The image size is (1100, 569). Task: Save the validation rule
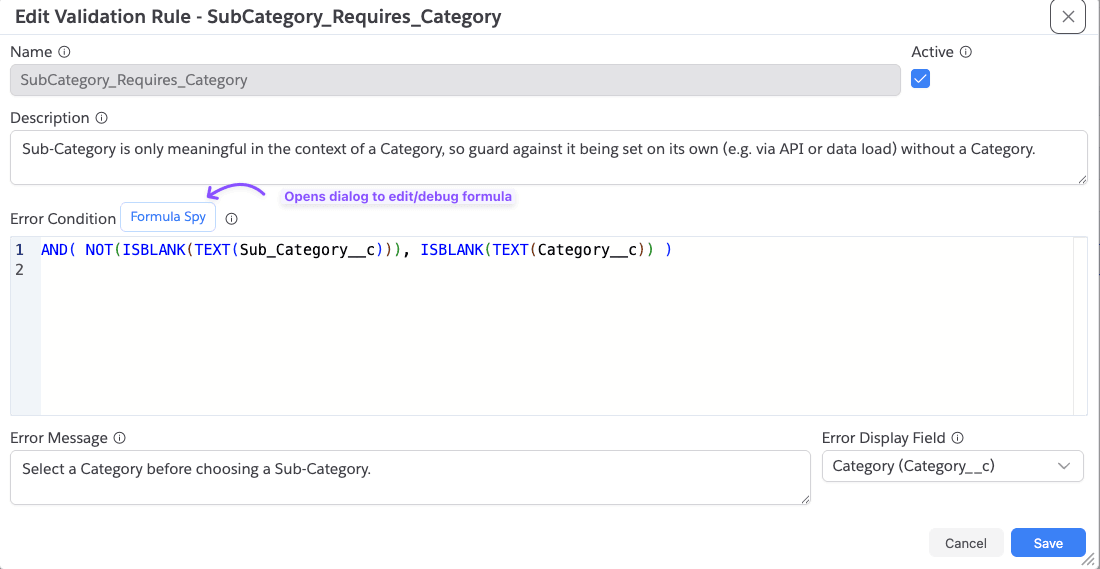click(x=1048, y=543)
